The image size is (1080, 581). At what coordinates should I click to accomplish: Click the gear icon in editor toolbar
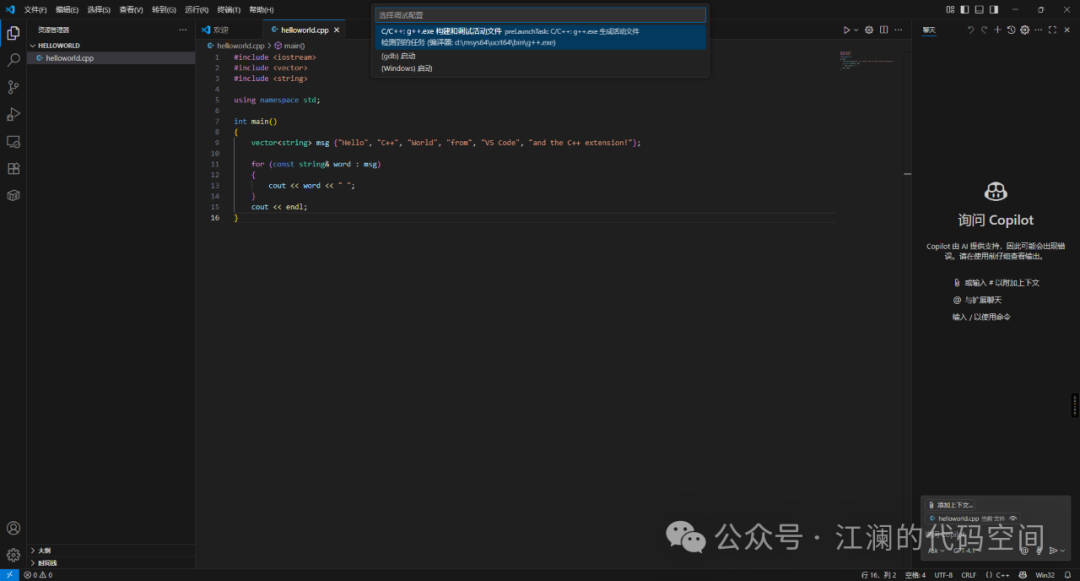point(869,30)
